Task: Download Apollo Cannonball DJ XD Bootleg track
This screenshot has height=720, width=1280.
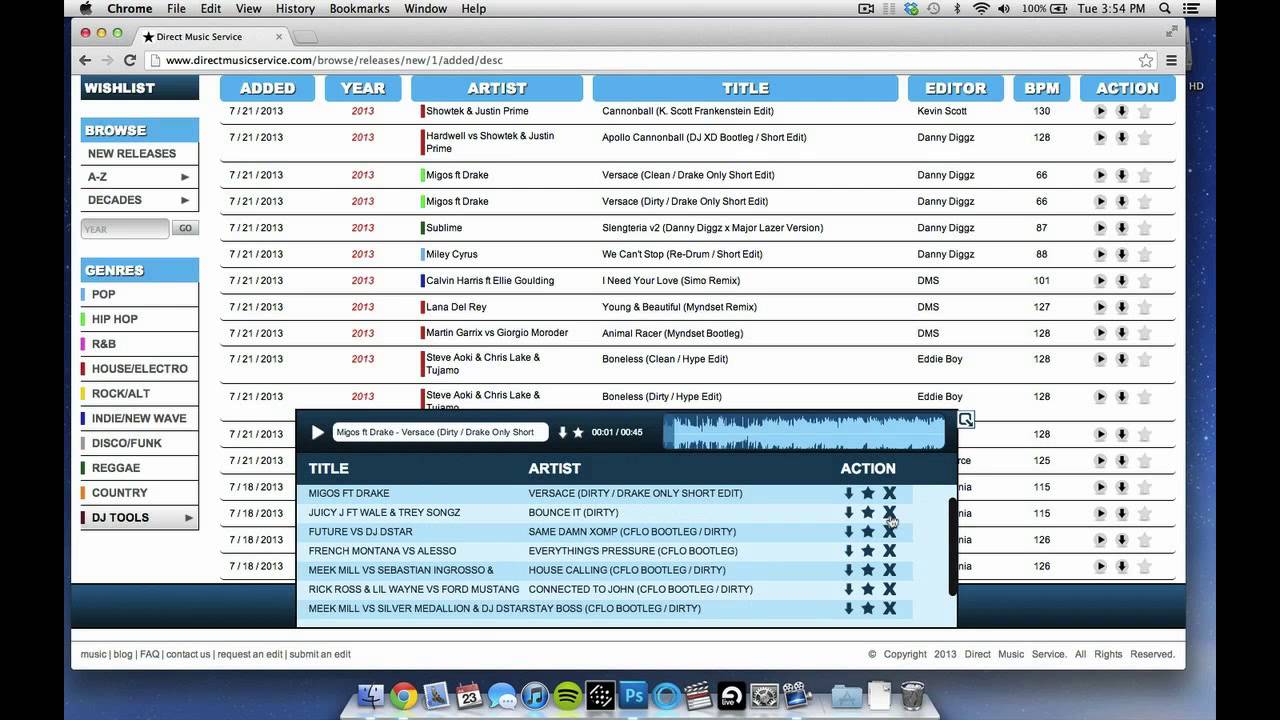Action: [x=1122, y=138]
